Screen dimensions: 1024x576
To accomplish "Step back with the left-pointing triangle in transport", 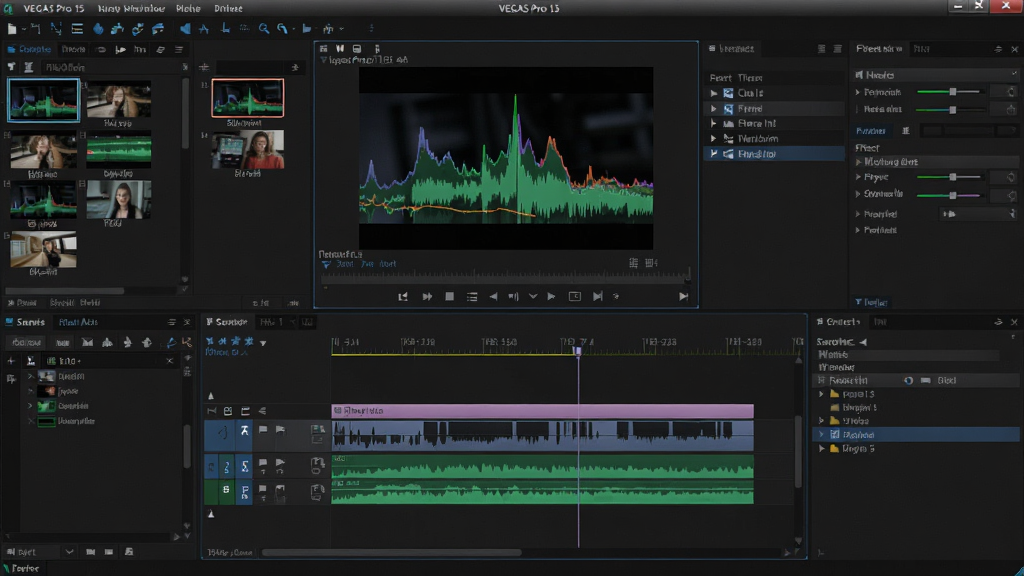I will (x=493, y=296).
